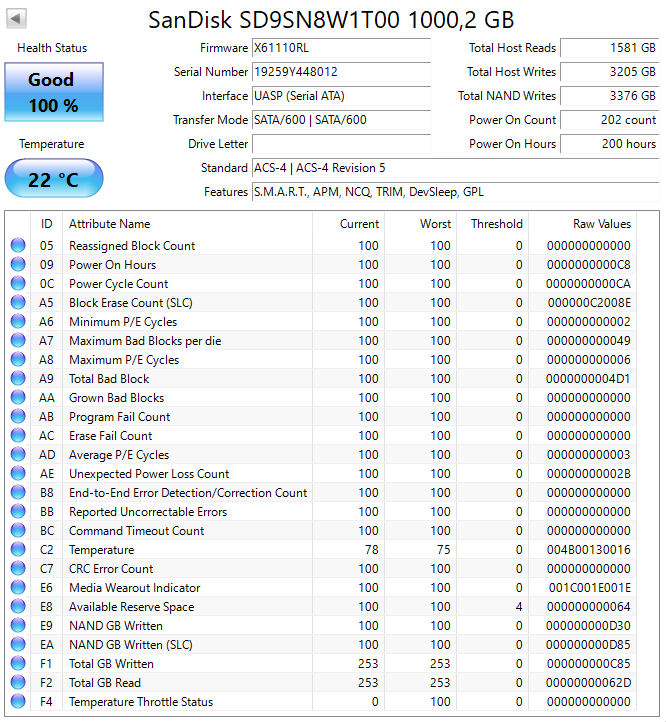
Task: Click the Power On Hours value 200 hours
Action: tap(610, 144)
